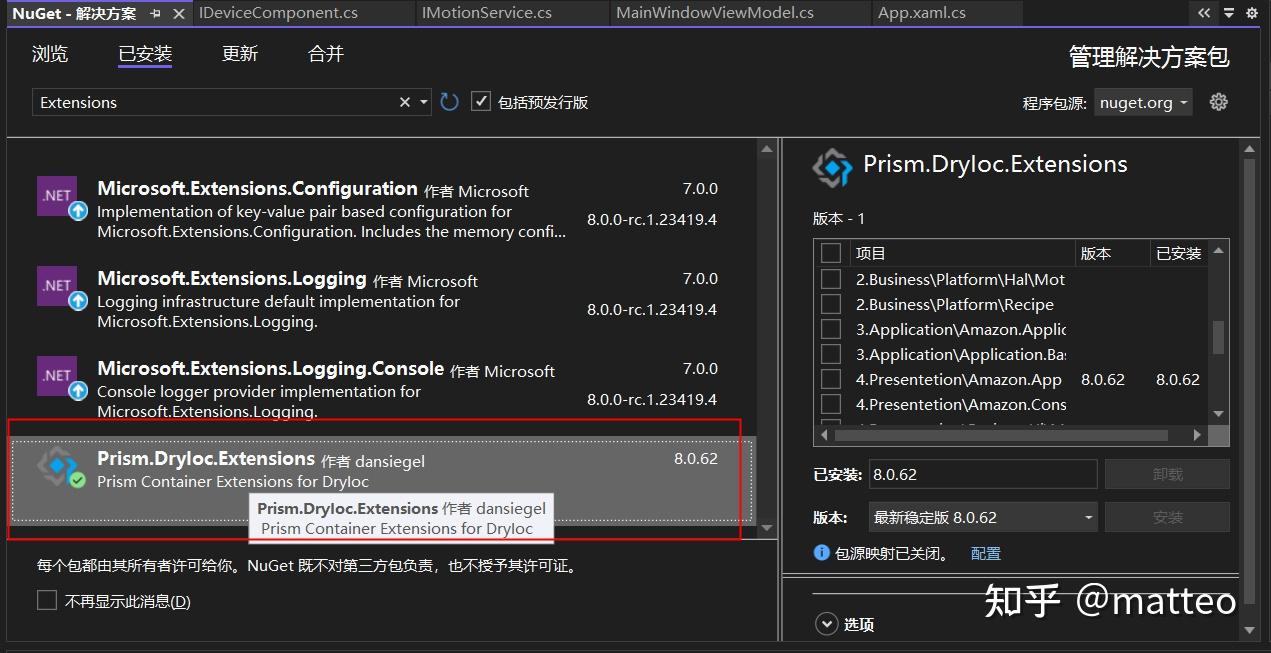
Task: Click the refresh icon next to search box
Action: [x=448, y=101]
